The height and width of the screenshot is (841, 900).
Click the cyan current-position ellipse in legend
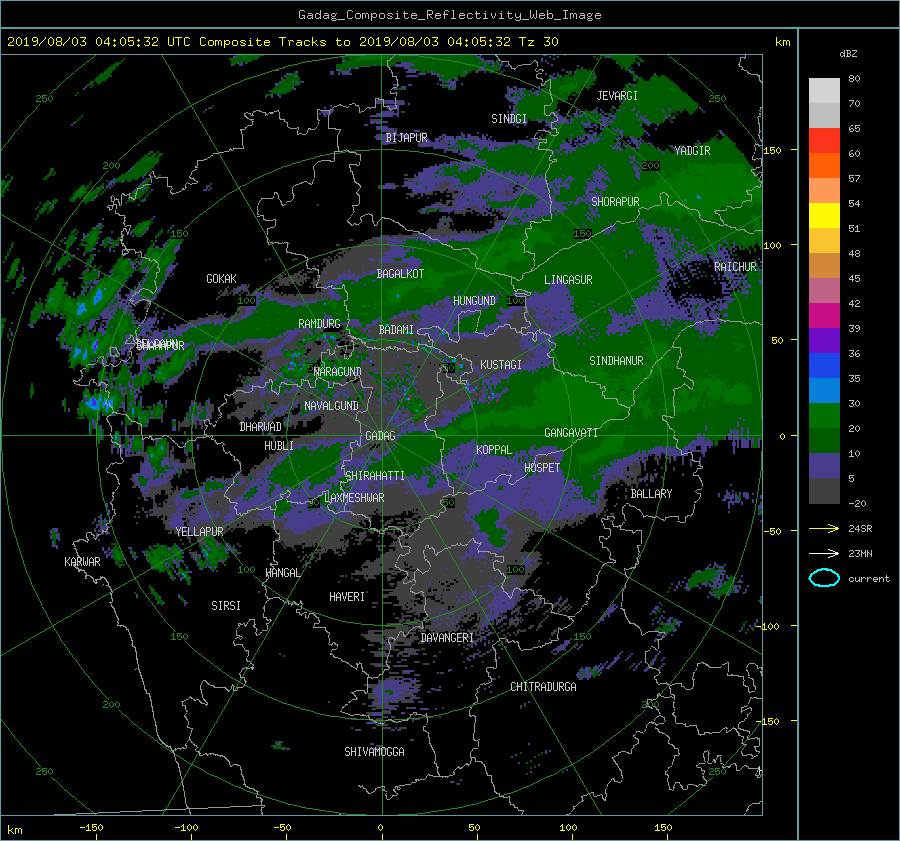click(824, 578)
